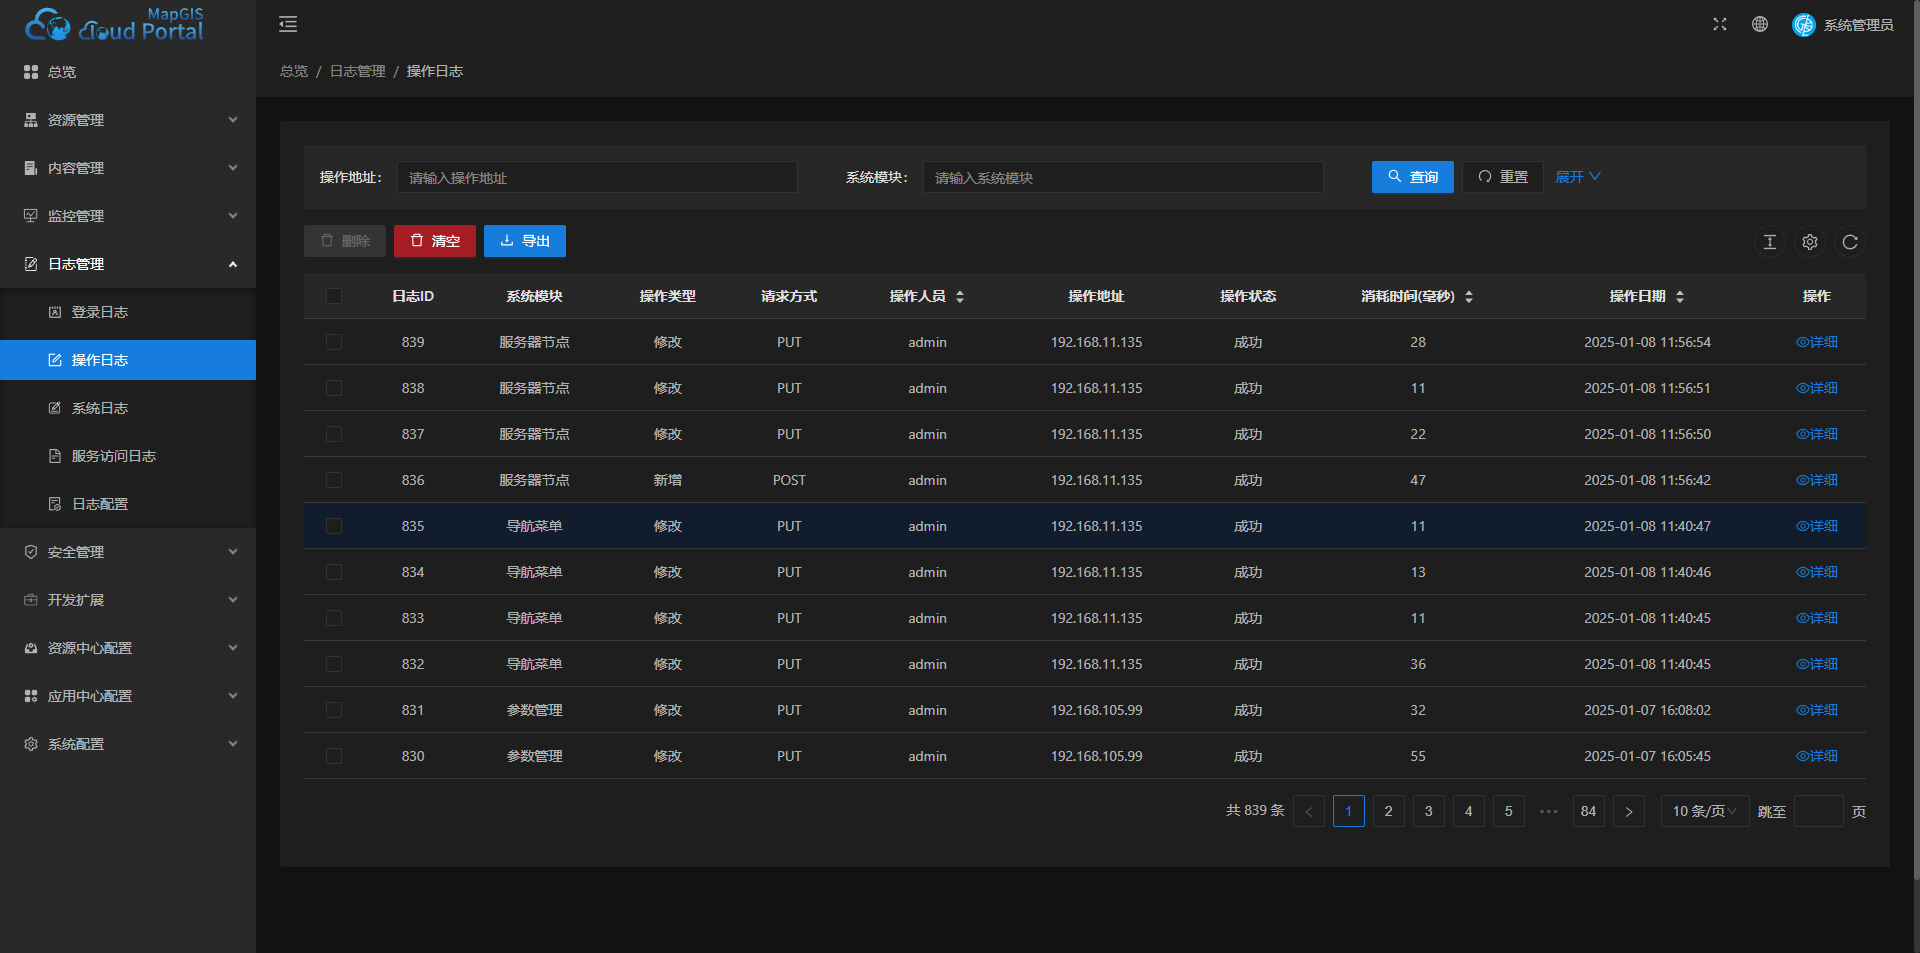The height and width of the screenshot is (953, 1920).
Task: Click the 重置 reset button
Action: (x=1503, y=177)
